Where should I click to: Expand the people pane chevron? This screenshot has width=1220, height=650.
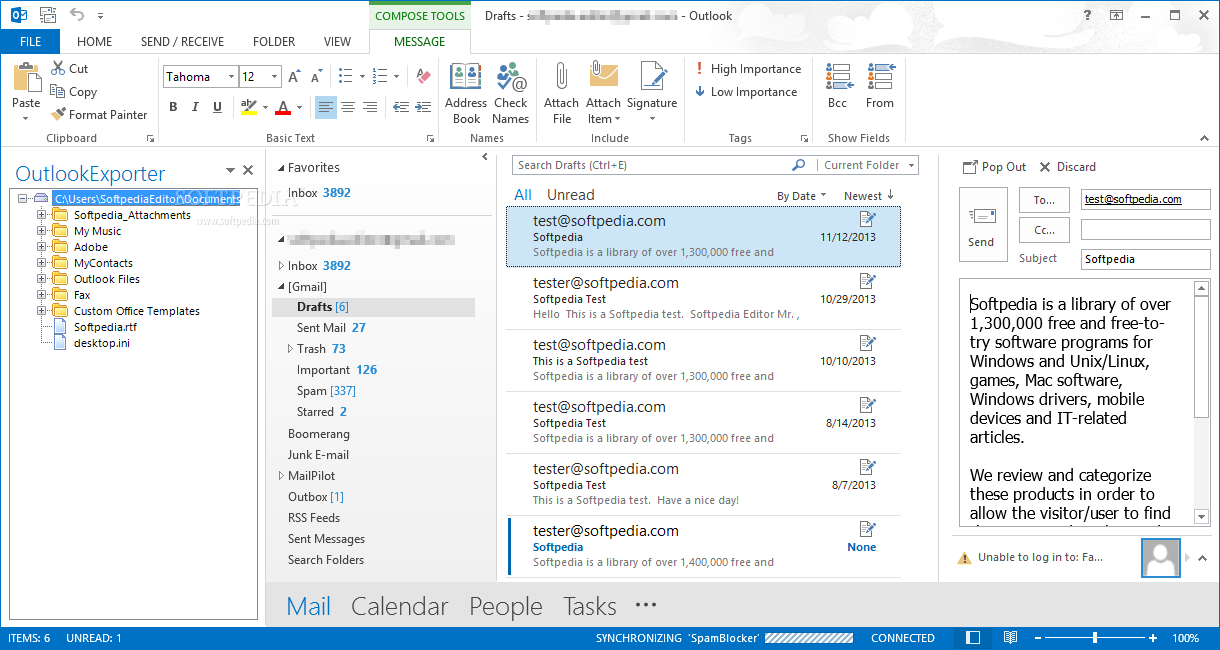pyautogui.click(x=1202, y=558)
